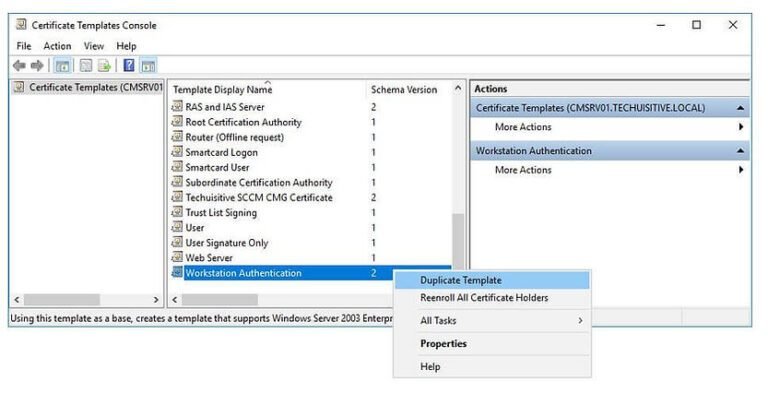The image size is (768, 393).
Task: Click schema version 2 of Techuisitive SCCM CMG
Action: [x=374, y=197]
